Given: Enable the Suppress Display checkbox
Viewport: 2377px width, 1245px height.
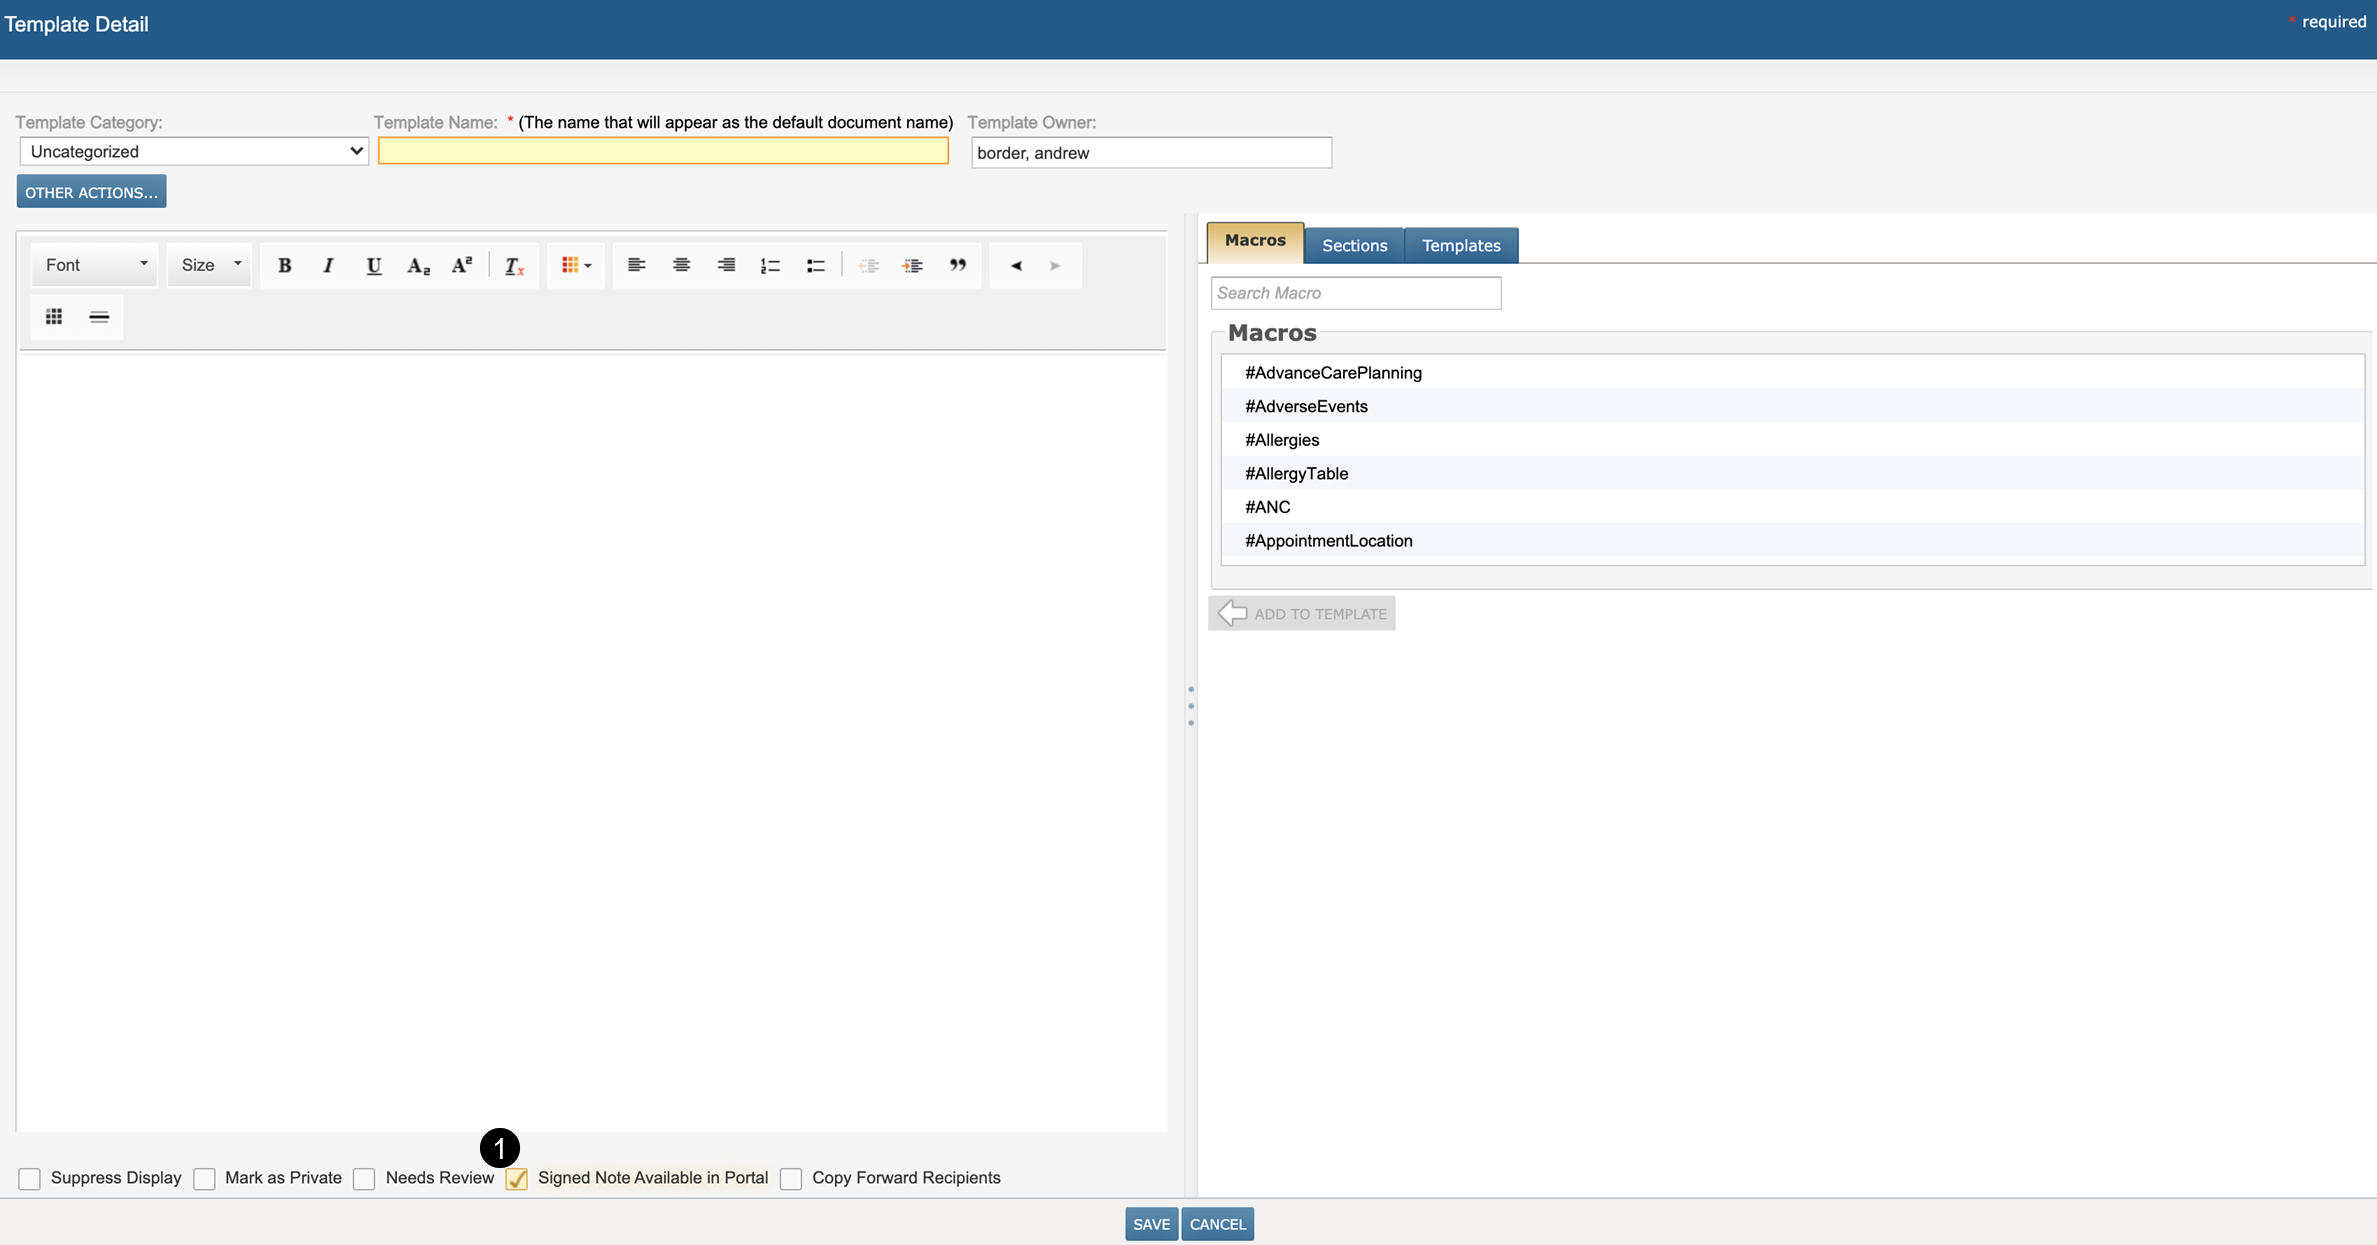Looking at the screenshot, I should coord(30,1179).
